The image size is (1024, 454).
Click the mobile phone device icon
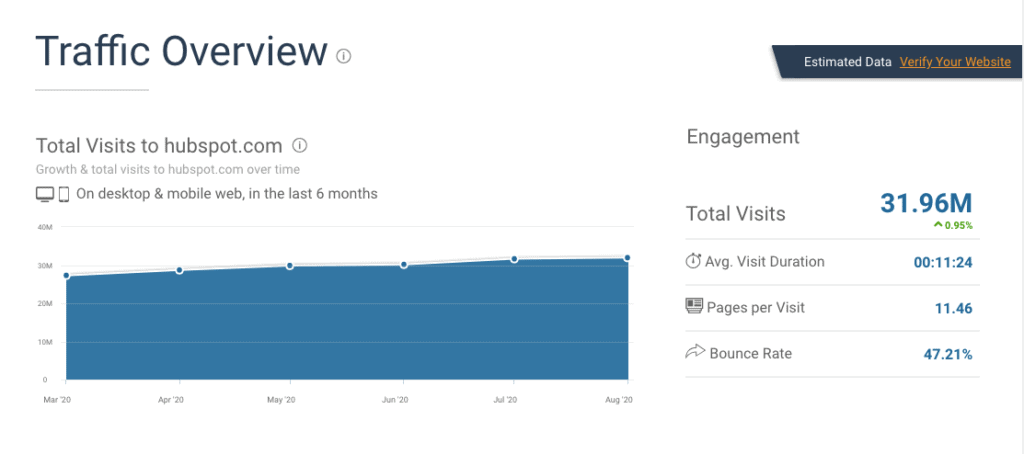tap(63, 194)
